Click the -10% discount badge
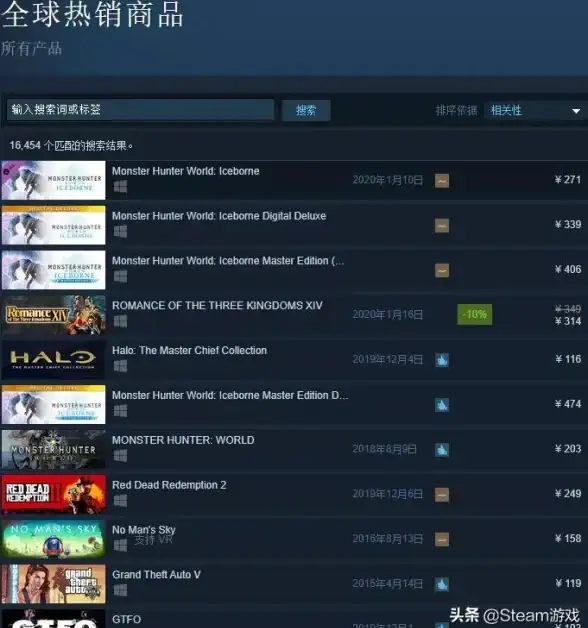Viewport: 588px width, 628px height. [x=475, y=314]
